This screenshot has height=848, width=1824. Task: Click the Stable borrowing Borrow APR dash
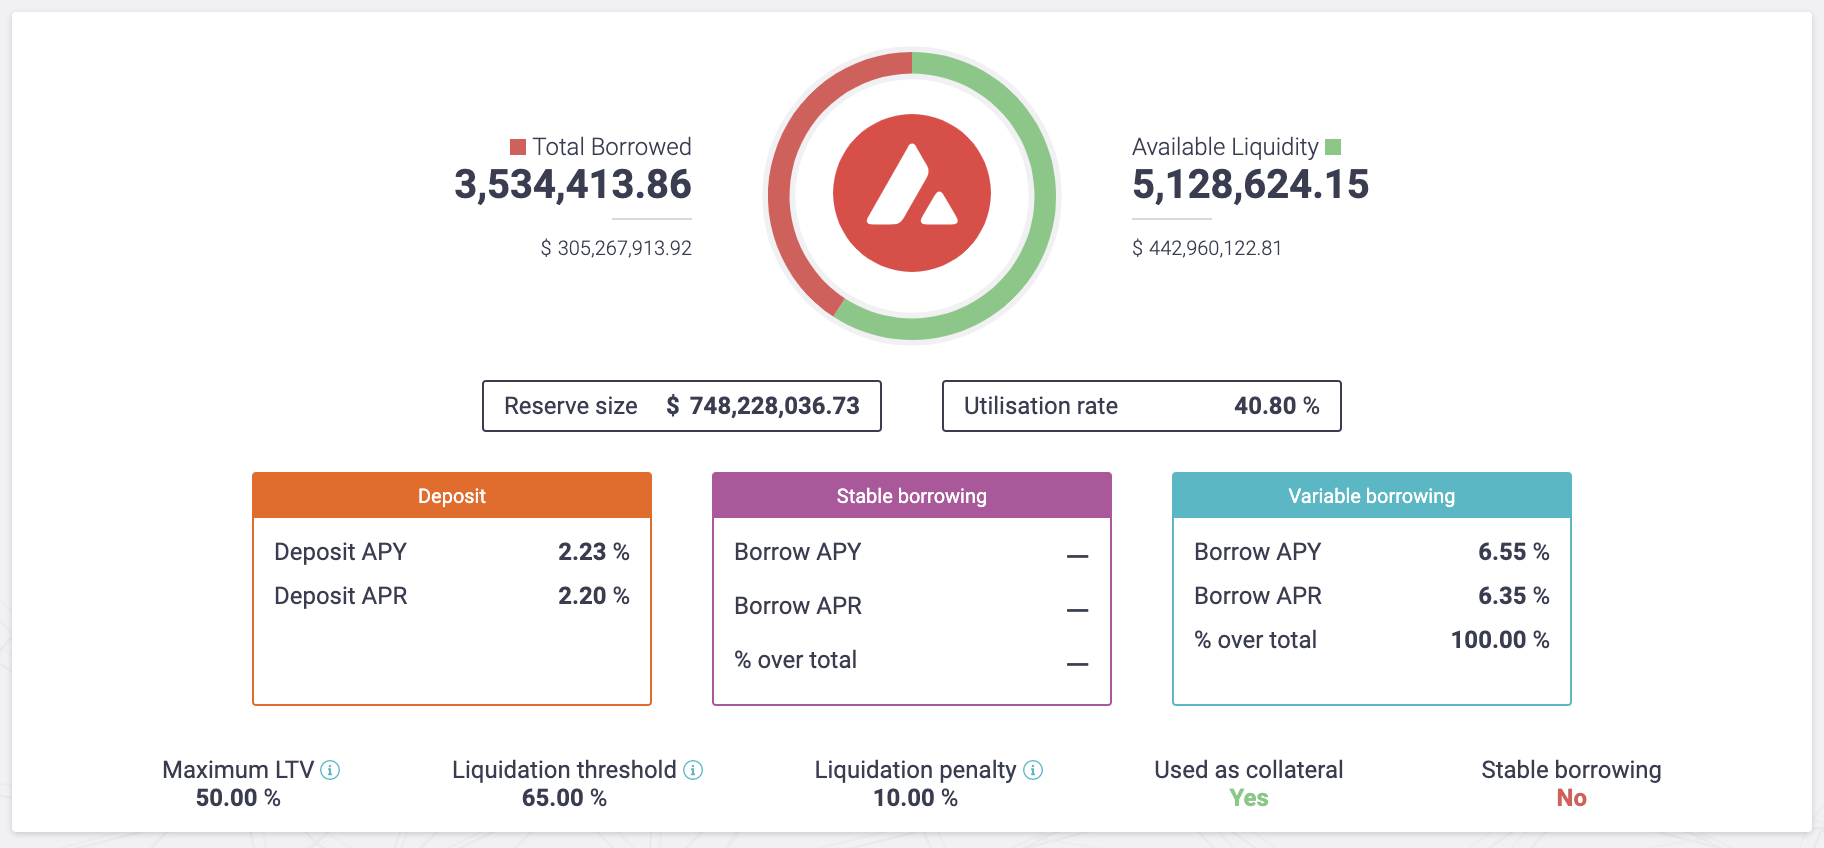click(1077, 610)
